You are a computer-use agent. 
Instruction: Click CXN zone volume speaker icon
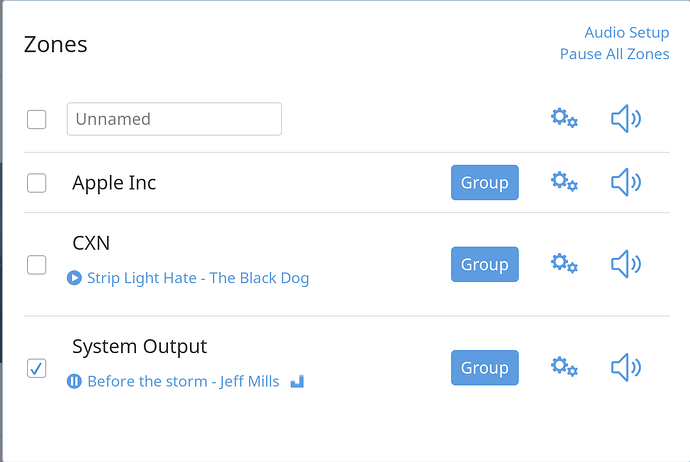click(626, 264)
